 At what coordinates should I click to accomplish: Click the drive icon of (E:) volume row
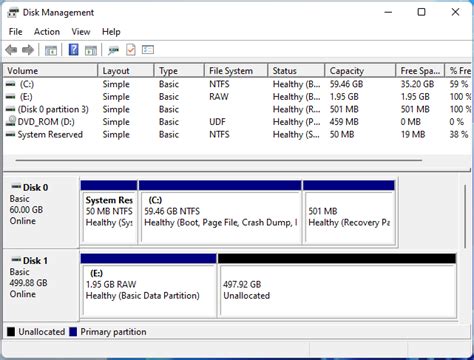click(11, 97)
